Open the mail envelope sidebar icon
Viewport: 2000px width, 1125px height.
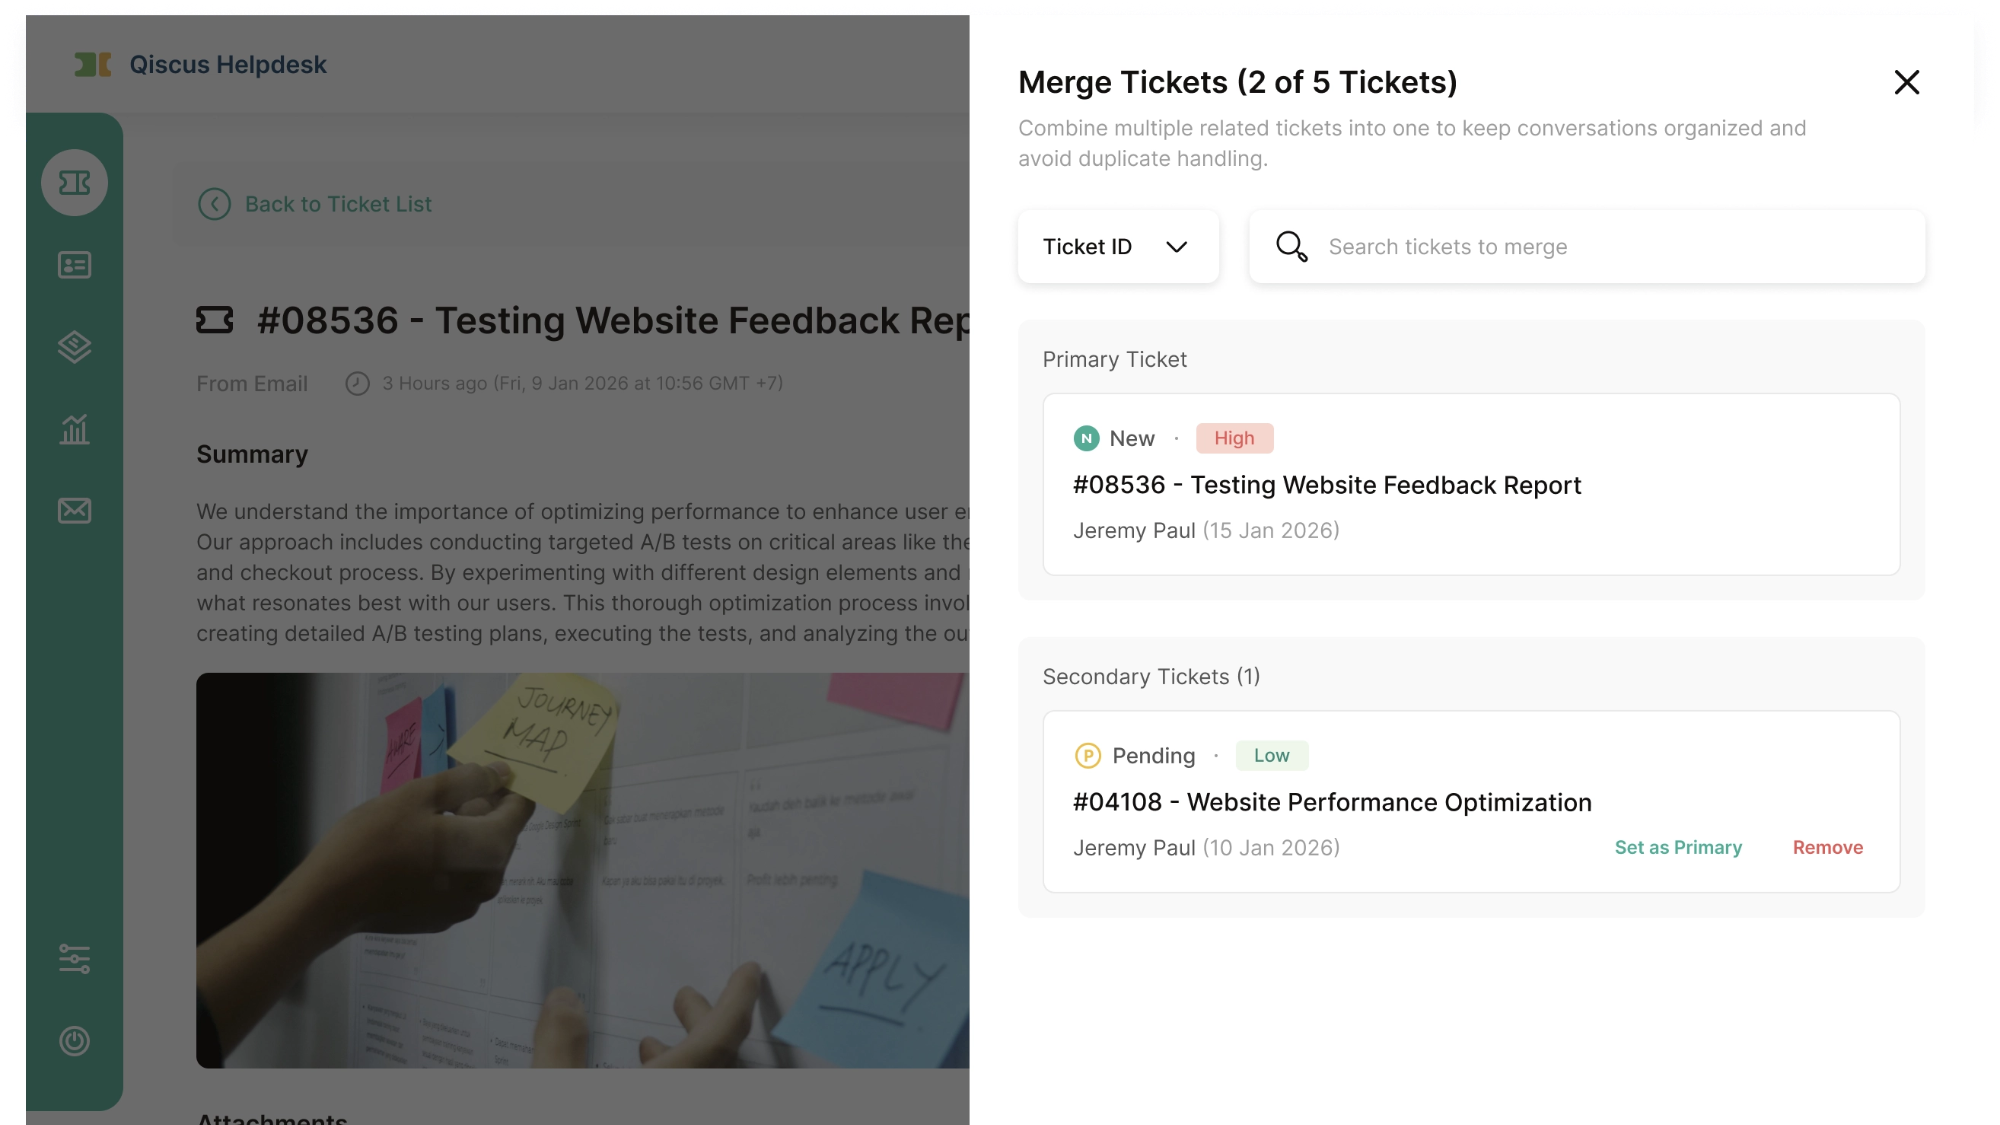coord(74,511)
